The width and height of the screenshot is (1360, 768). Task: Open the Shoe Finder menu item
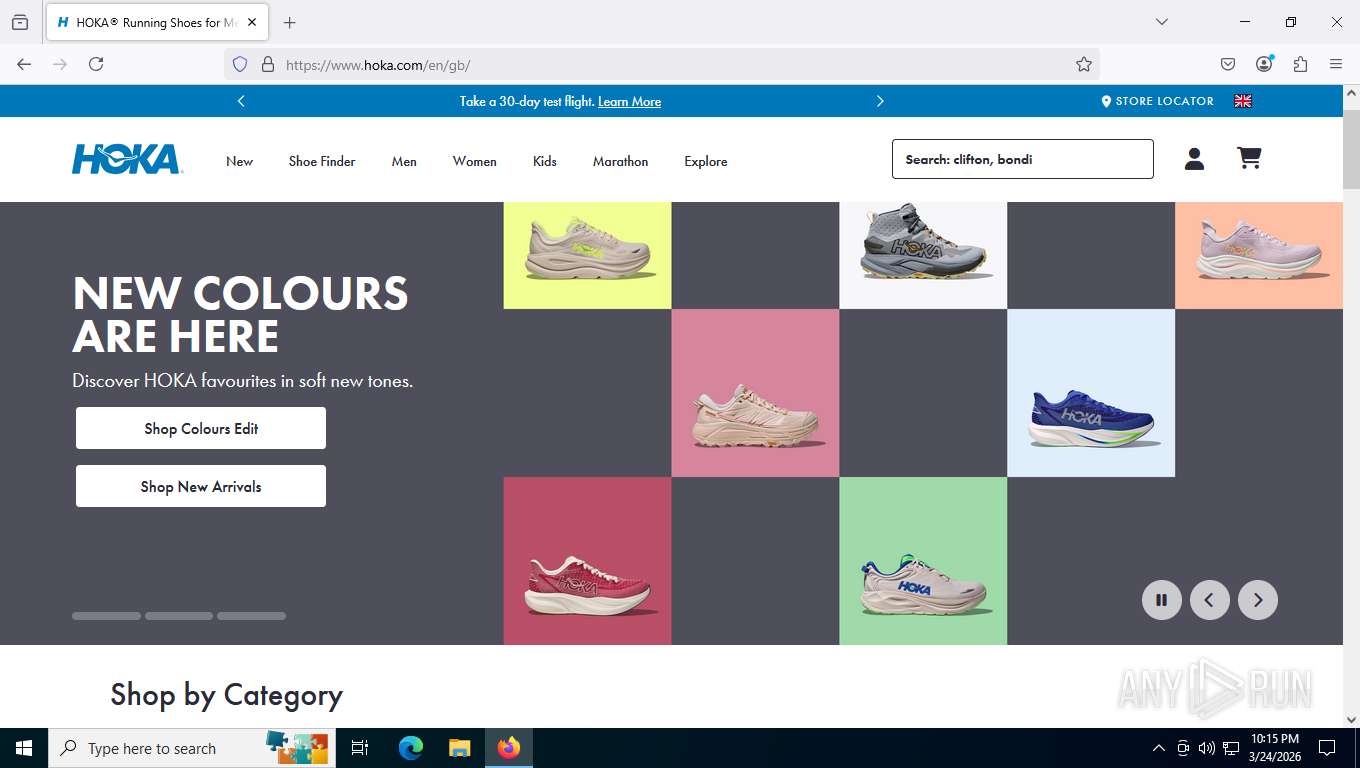coord(322,161)
